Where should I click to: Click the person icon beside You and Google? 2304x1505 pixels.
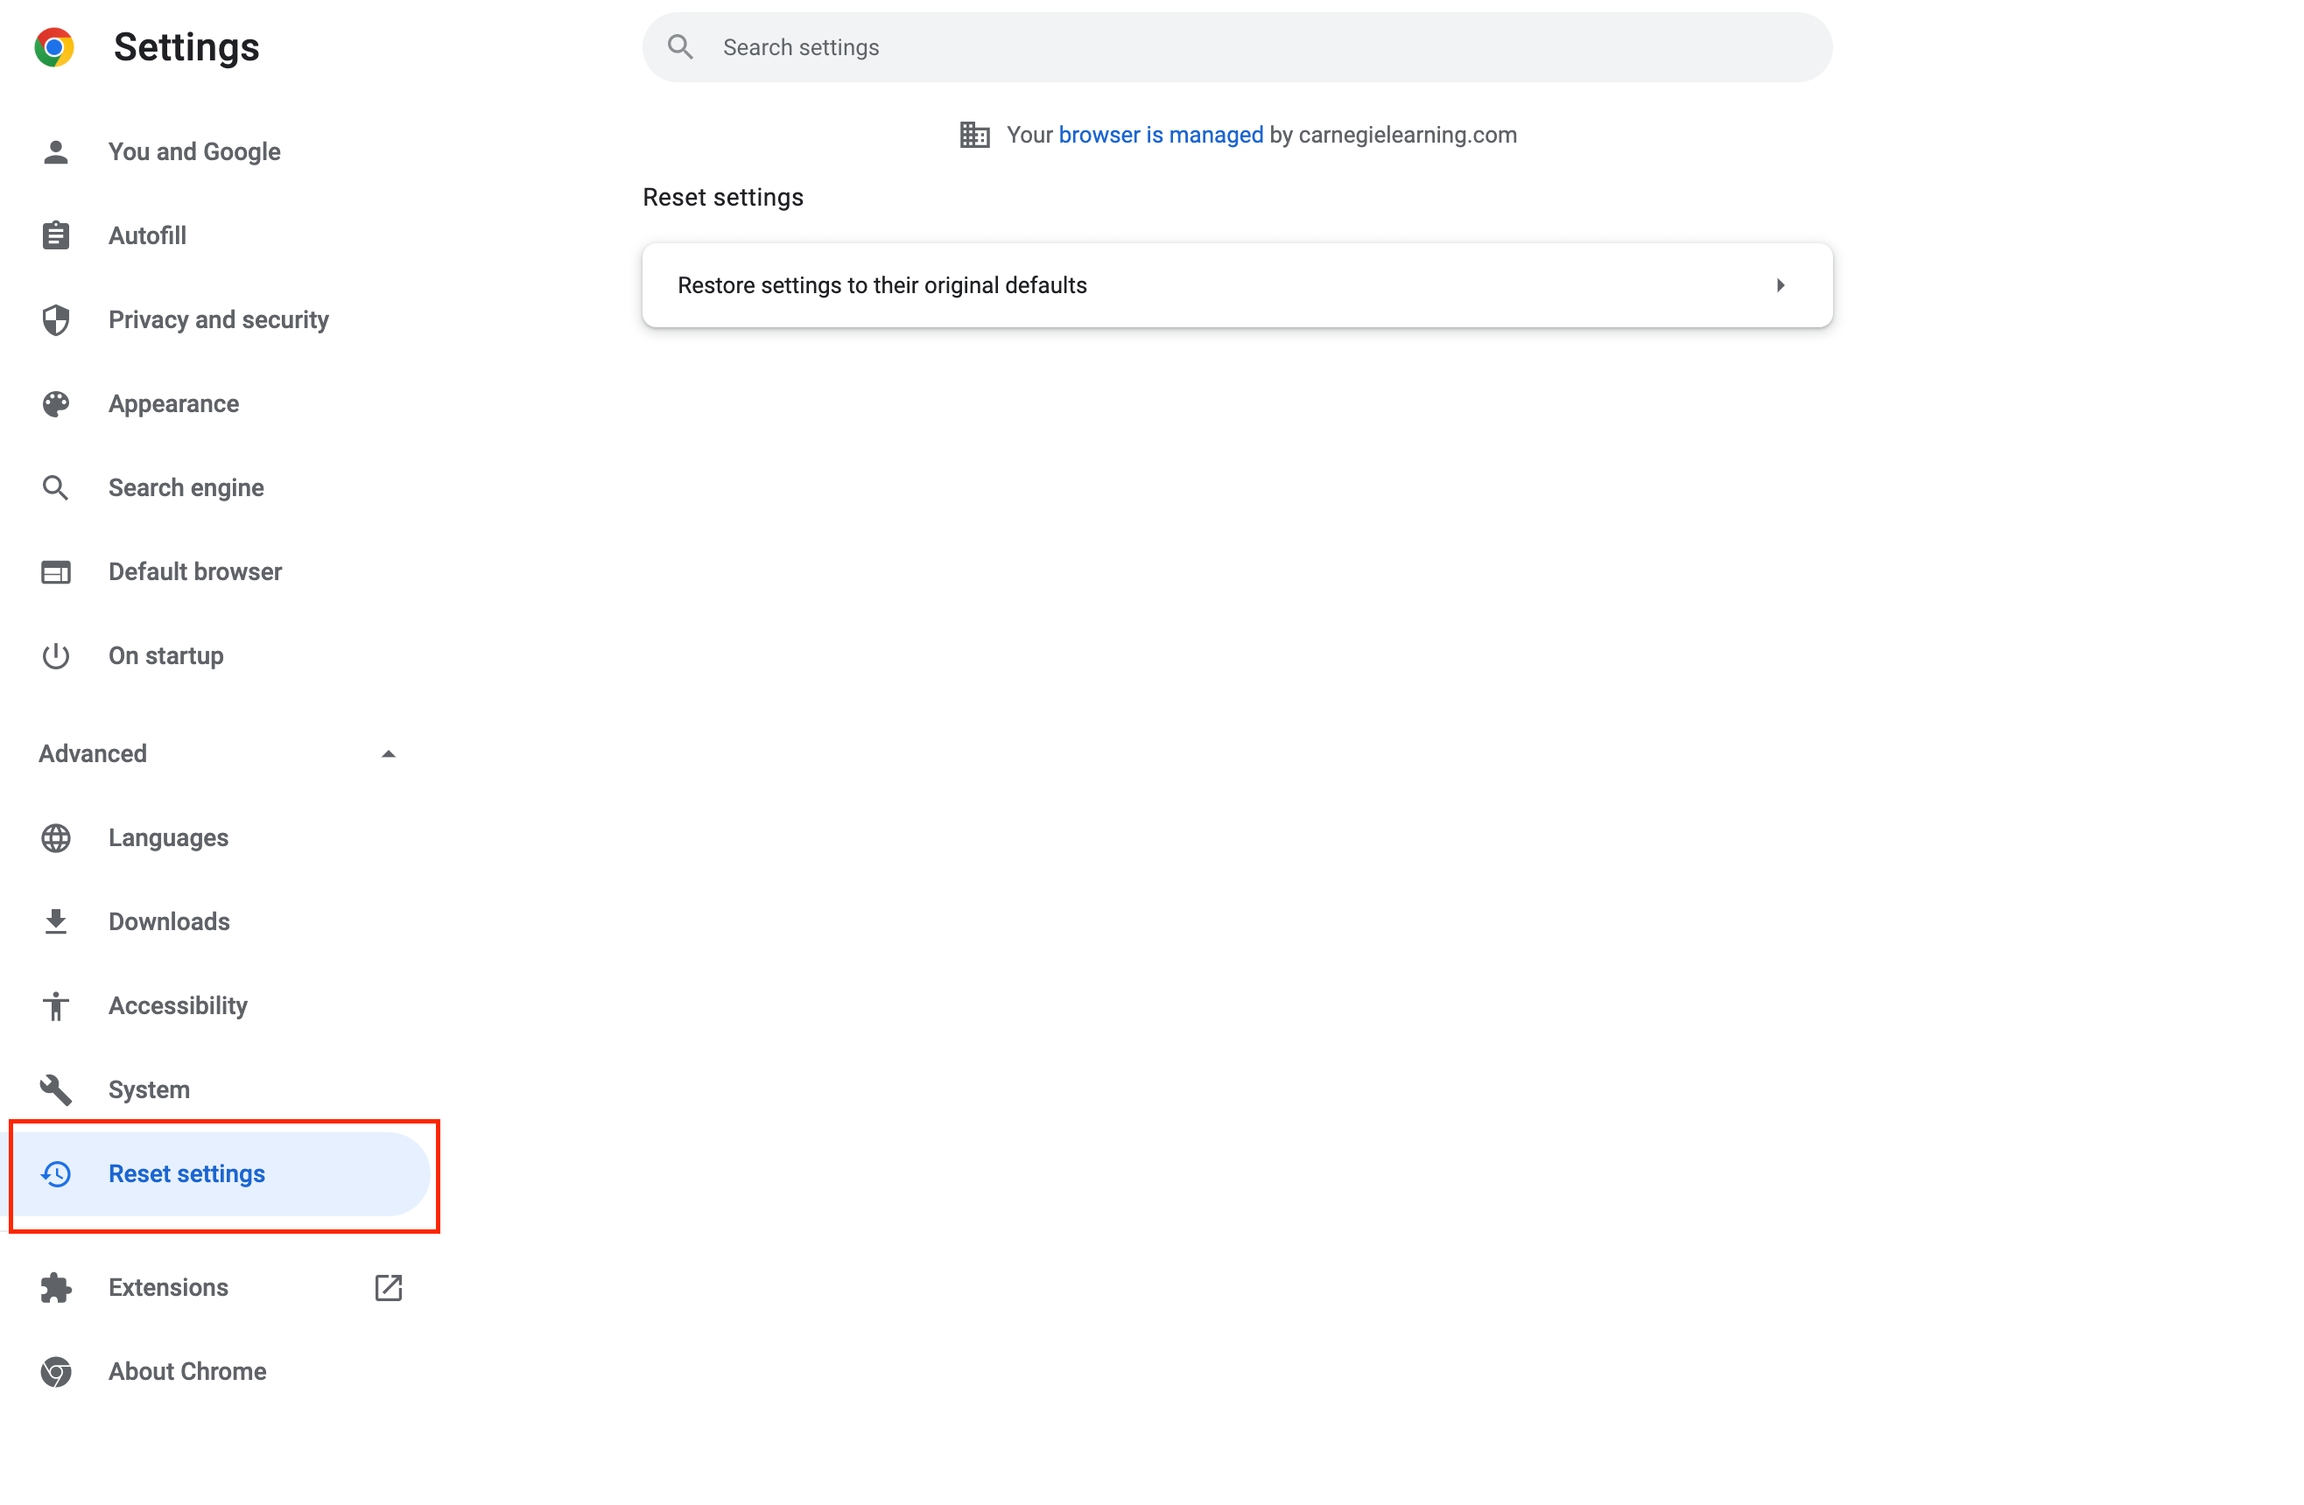coord(56,152)
